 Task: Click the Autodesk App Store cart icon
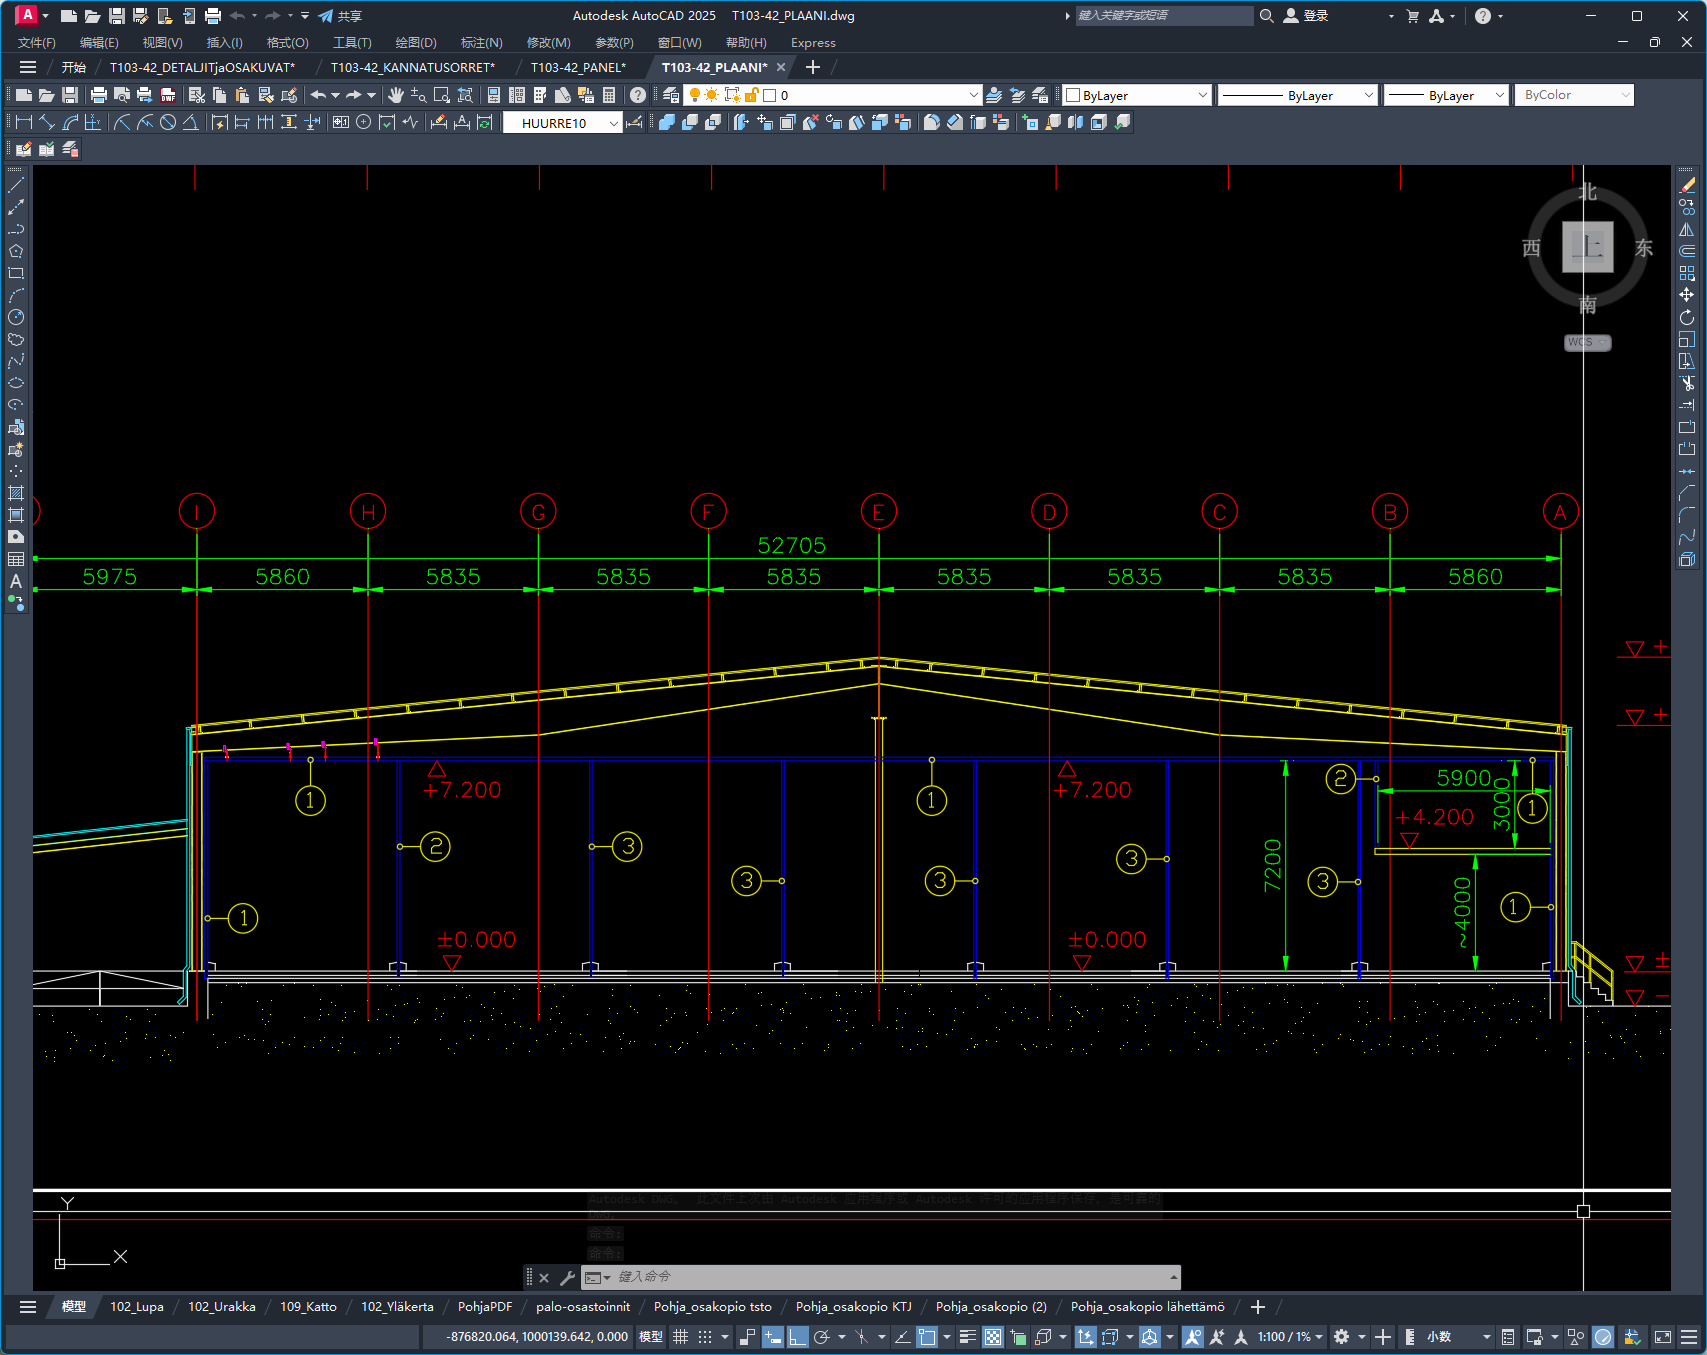tap(1412, 16)
